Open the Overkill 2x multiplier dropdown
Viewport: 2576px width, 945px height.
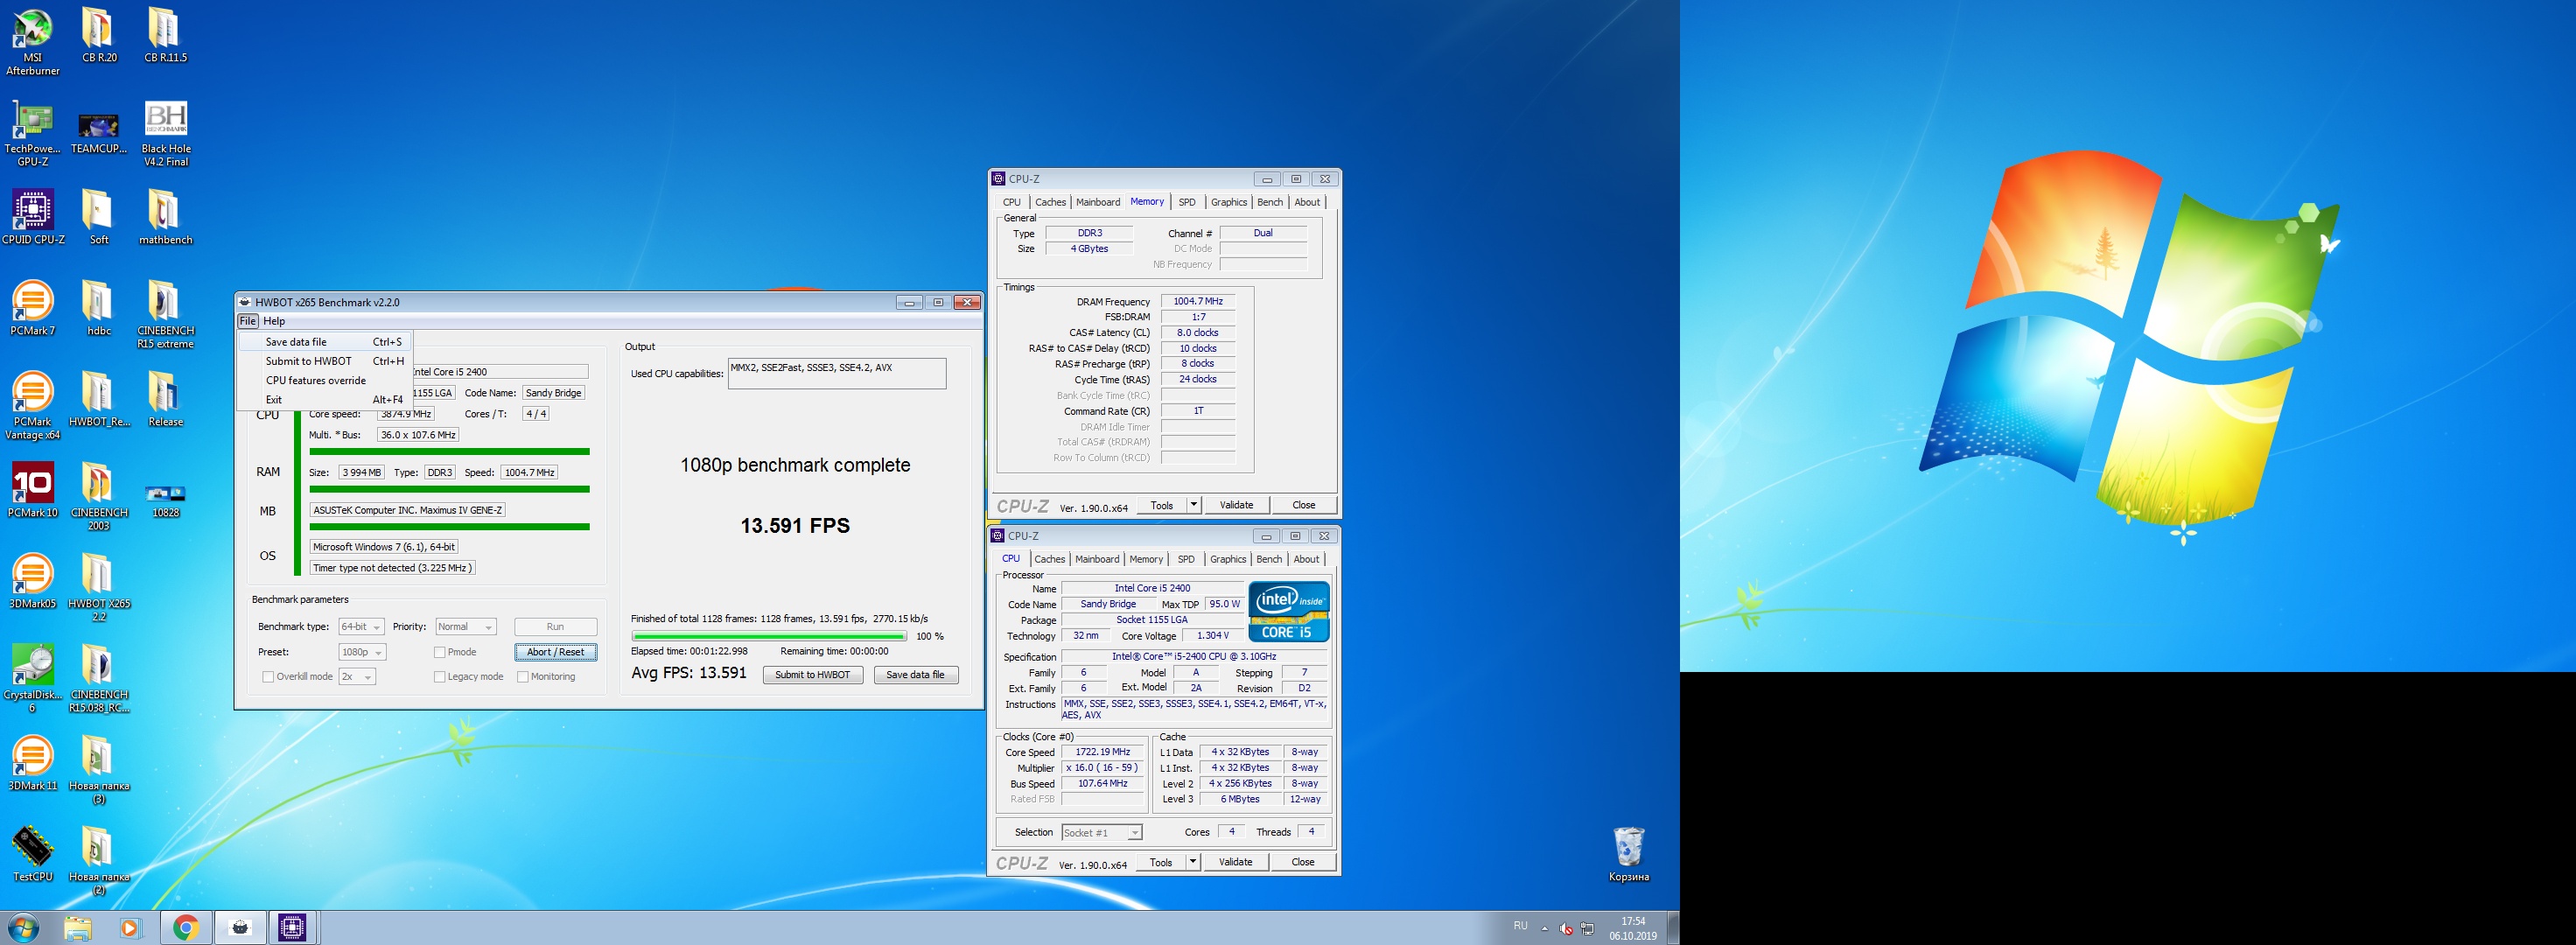click(x=357, y=677)
